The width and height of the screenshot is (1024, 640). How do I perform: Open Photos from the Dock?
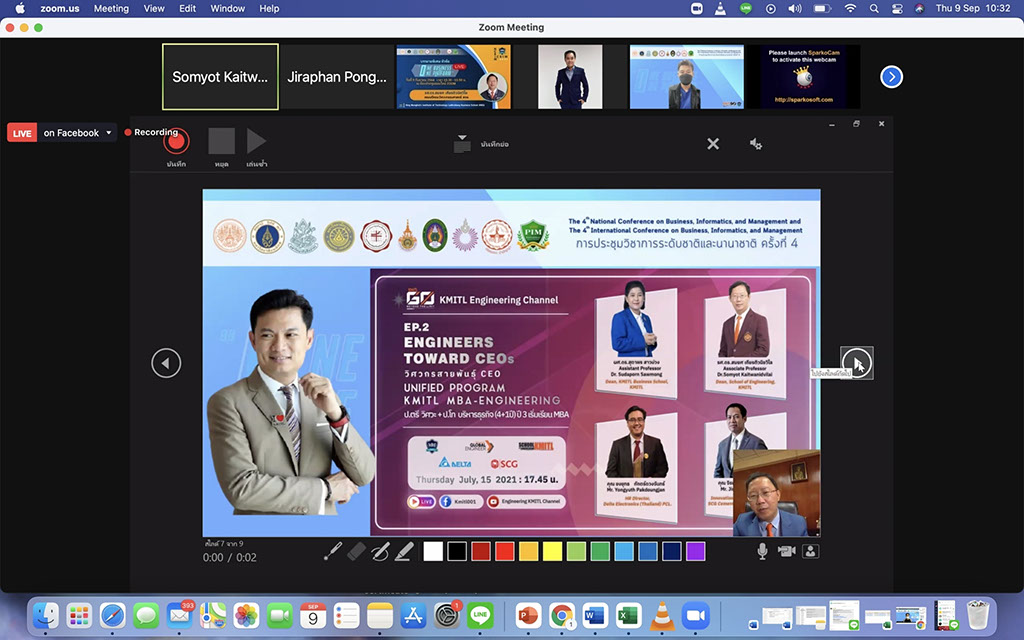246,615
